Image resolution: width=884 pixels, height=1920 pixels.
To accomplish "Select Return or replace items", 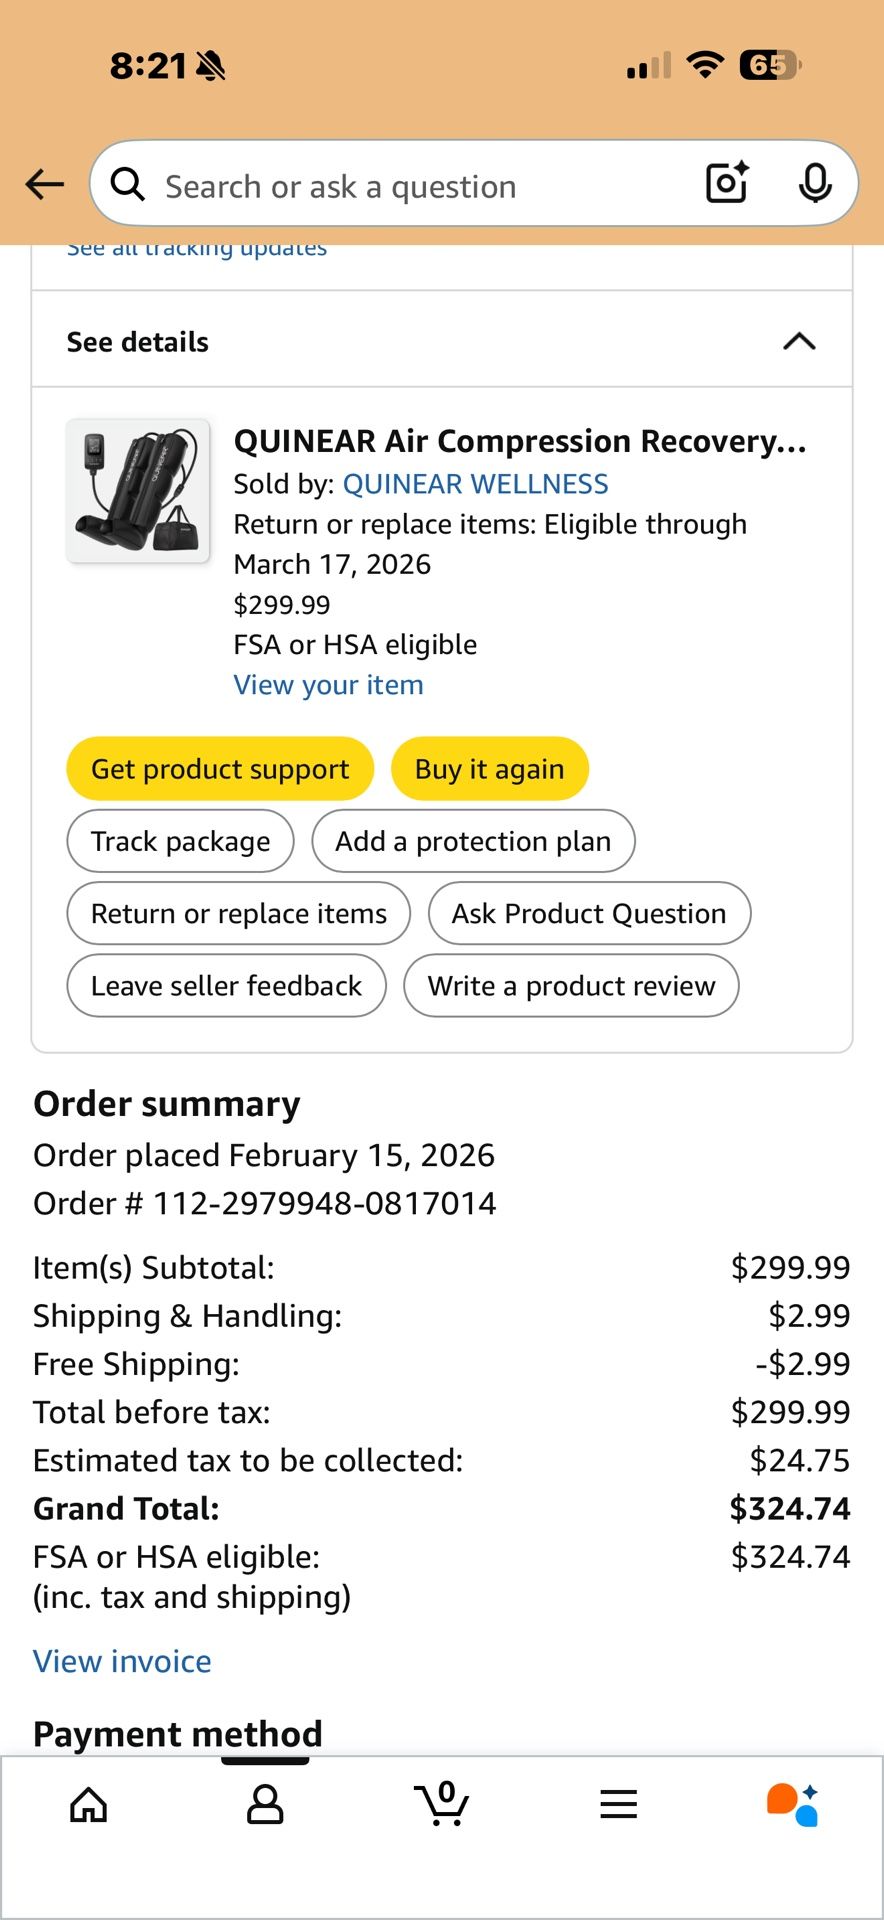I will point(238,913).
